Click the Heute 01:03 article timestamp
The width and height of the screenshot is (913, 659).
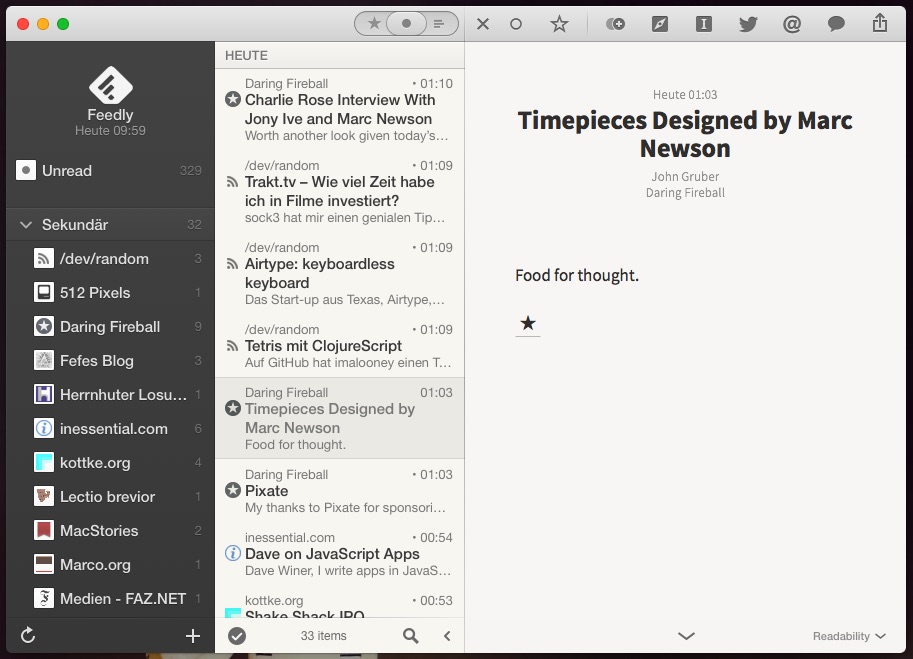[685, 94]
